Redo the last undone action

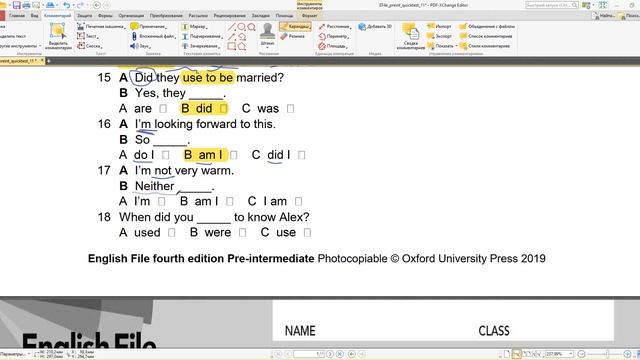pyautogui.click(x=80, y=5)
